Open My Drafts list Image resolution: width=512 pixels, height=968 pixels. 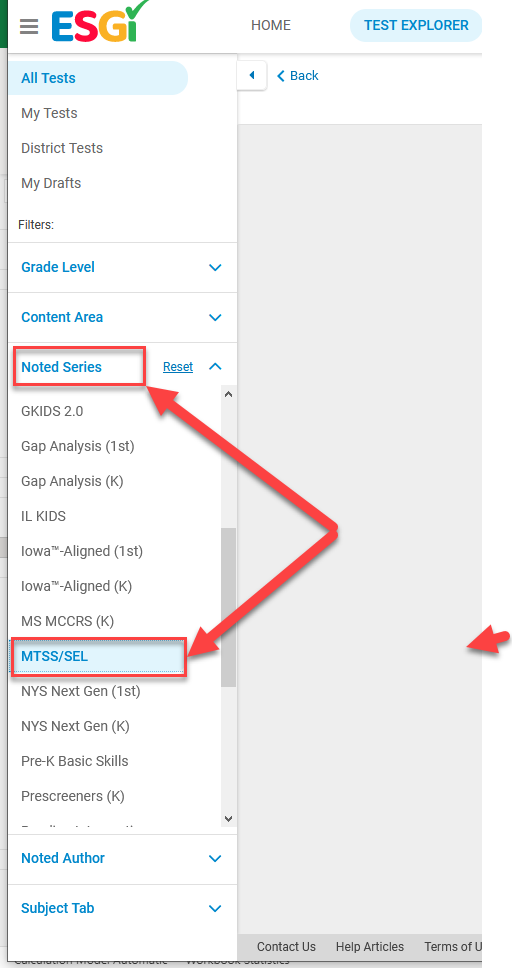51,183
